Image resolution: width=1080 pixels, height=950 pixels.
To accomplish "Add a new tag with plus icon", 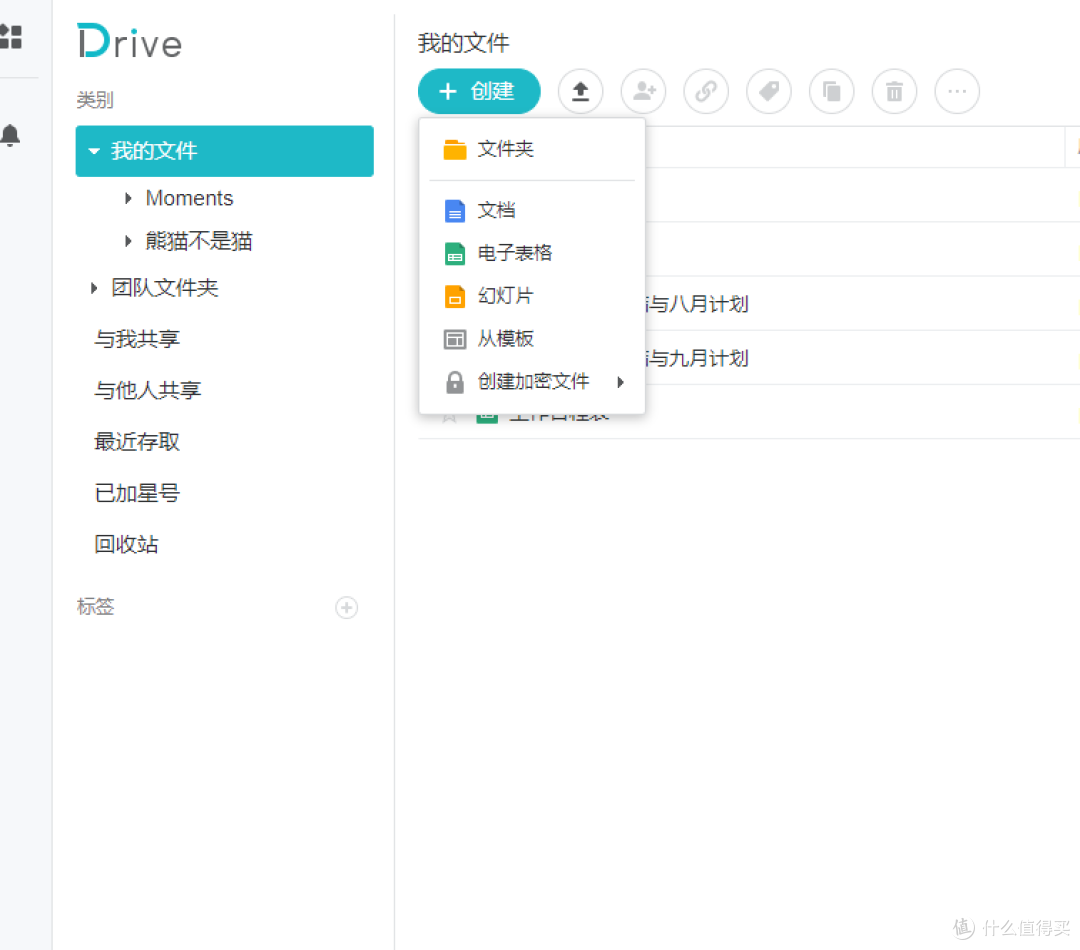I will [x=346, y=608].
